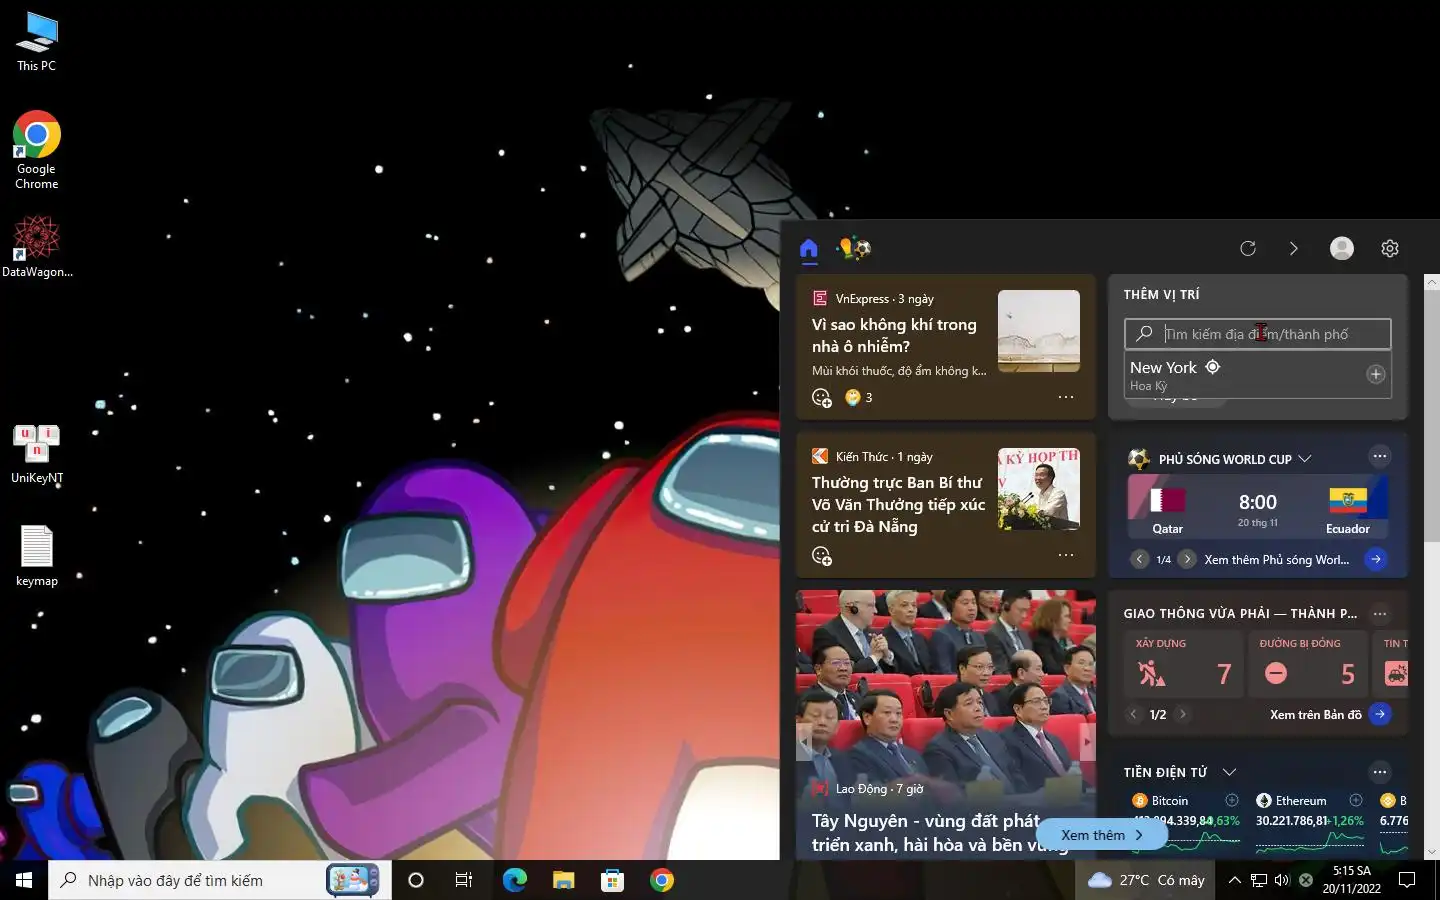Go to previous traffic page
Image resolution: width=1440 pixels, height=900 pixels.
1133,714
